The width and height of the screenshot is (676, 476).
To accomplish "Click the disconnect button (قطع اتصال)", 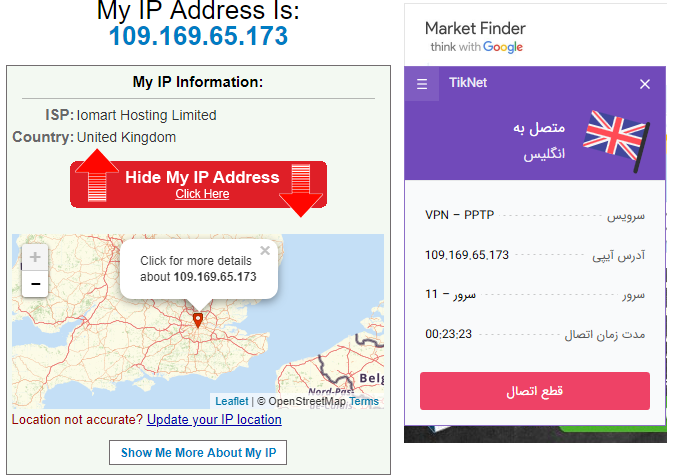I will click(x=535, y=390).
